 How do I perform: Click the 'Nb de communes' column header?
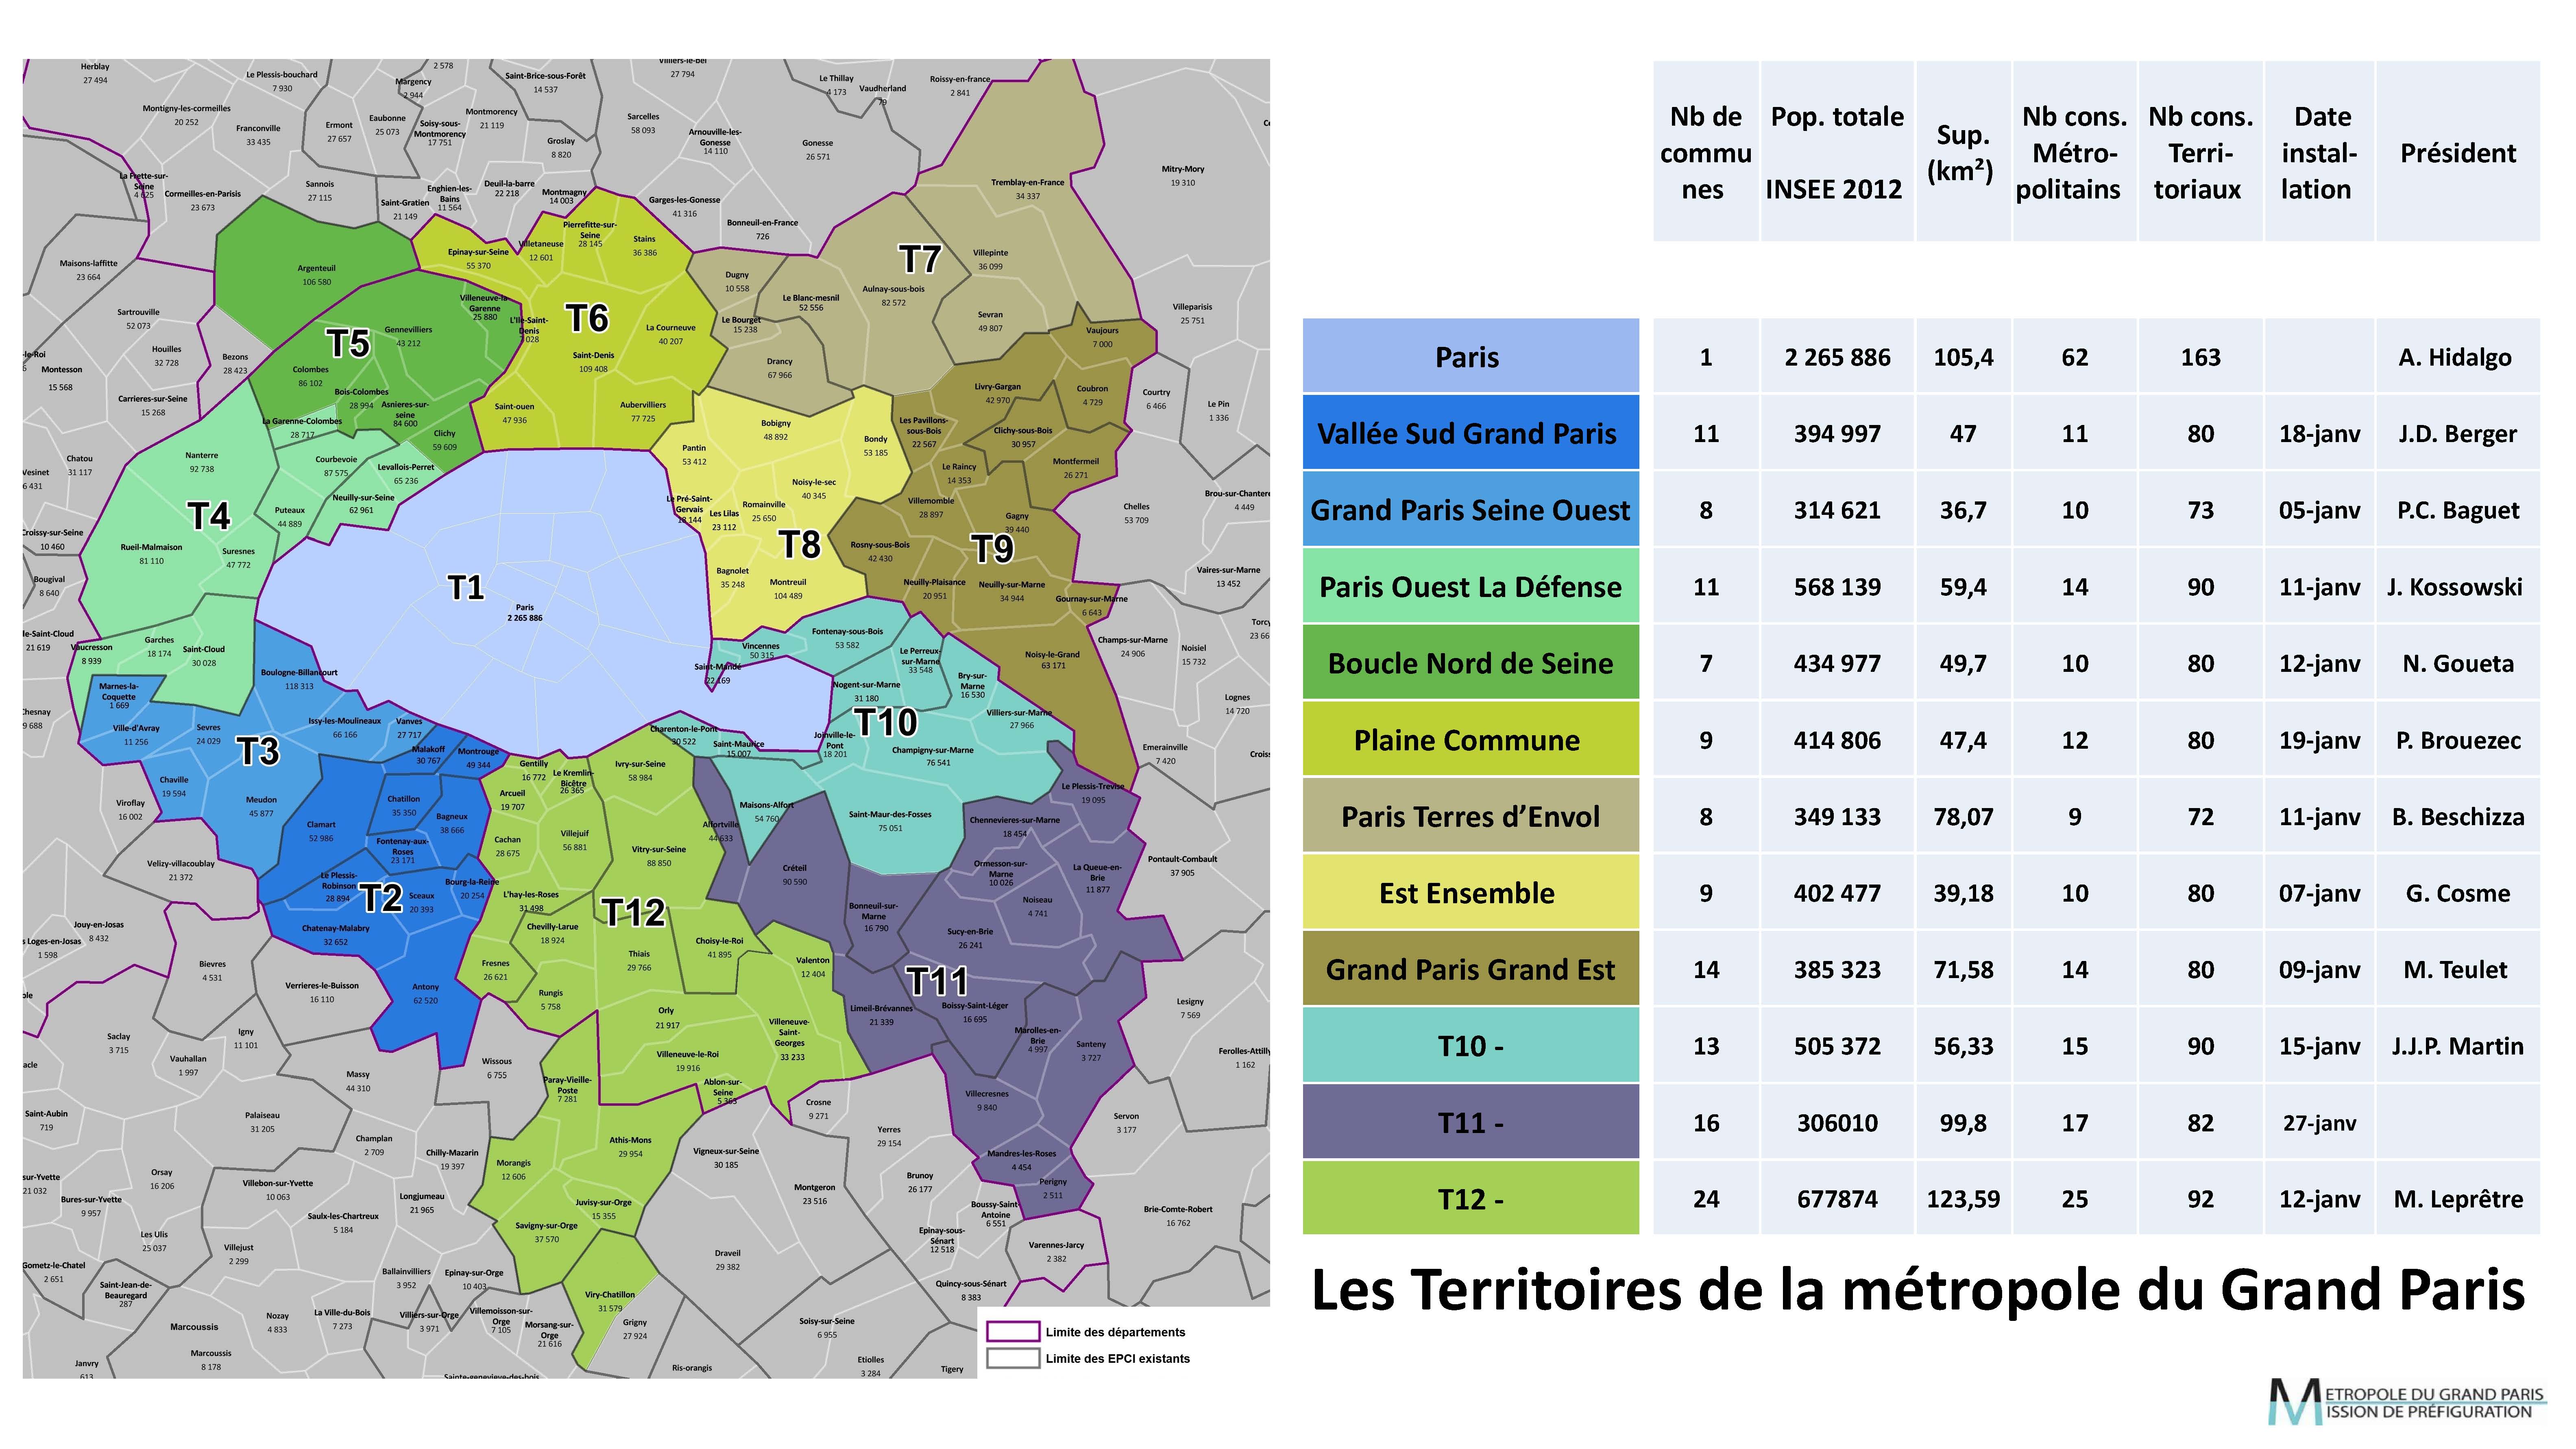[1706, 153]
